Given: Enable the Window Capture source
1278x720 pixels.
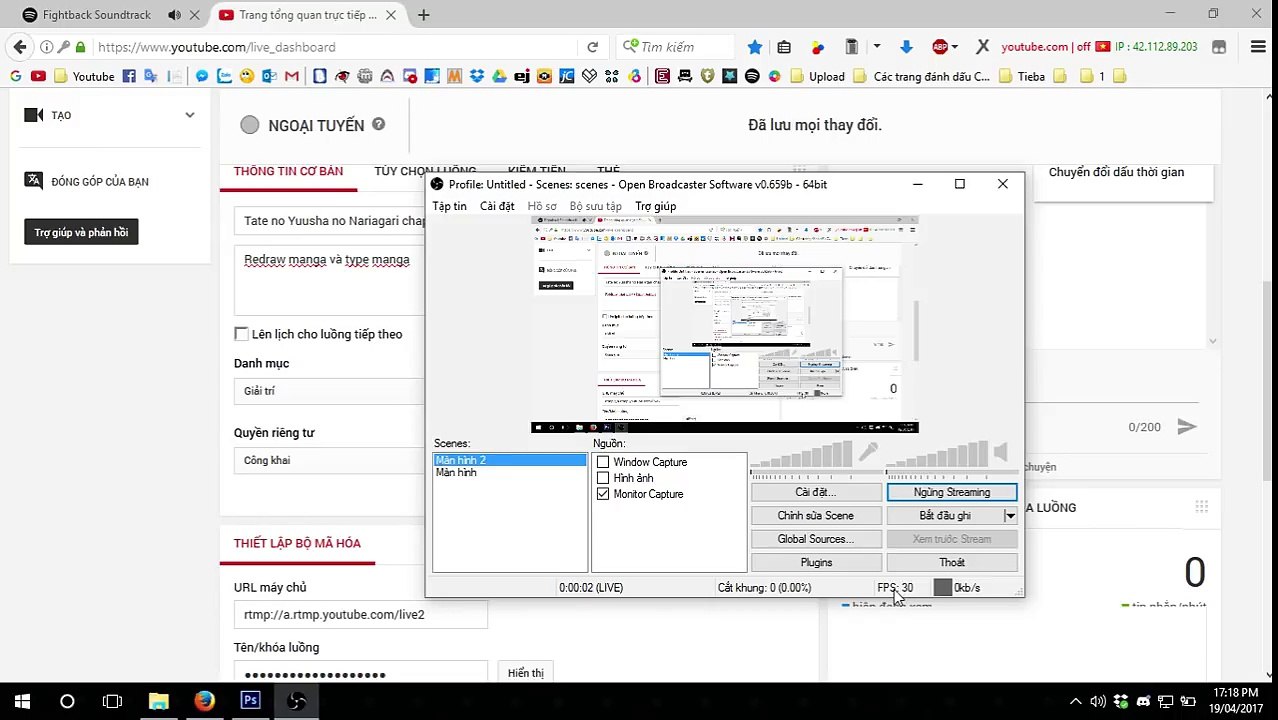Looking at the screenshot, I should click(x=603, y=462).
